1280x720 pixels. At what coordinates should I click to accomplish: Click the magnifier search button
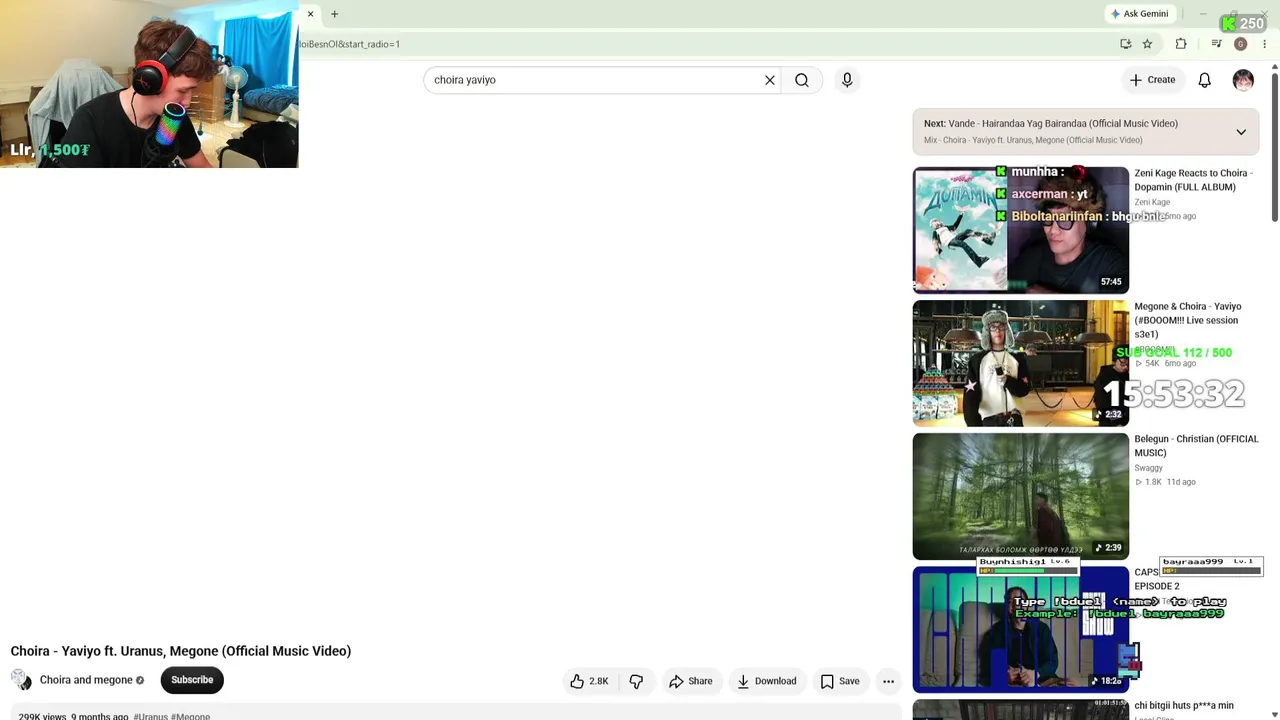(x=802, y=80)
